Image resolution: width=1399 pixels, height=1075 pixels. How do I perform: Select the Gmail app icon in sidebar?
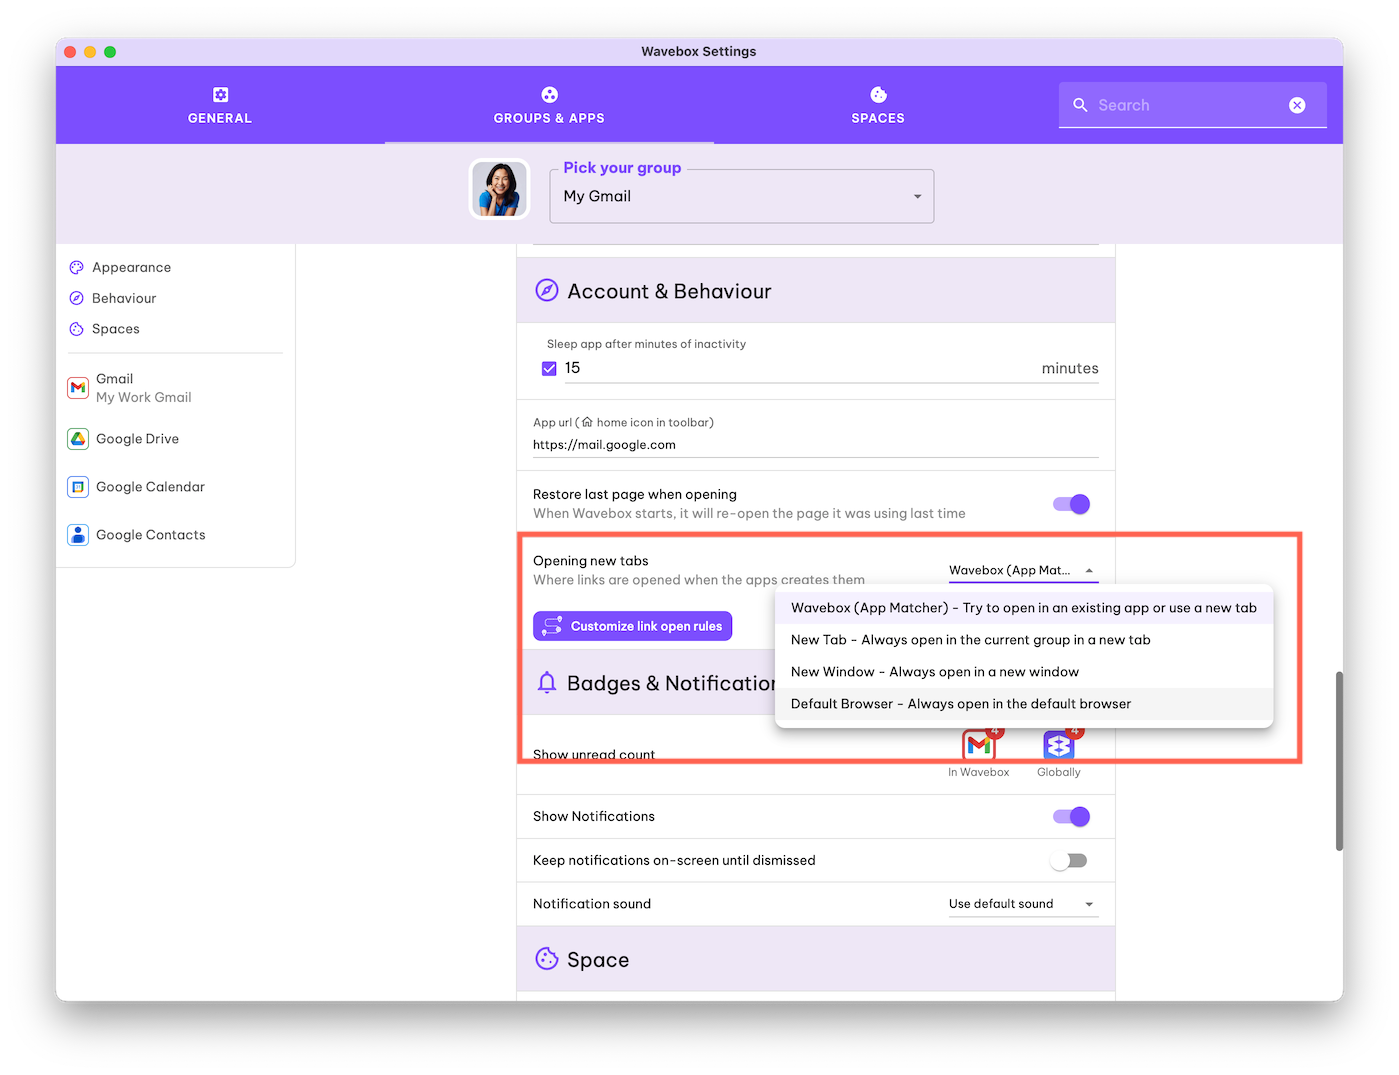(78, 388)
